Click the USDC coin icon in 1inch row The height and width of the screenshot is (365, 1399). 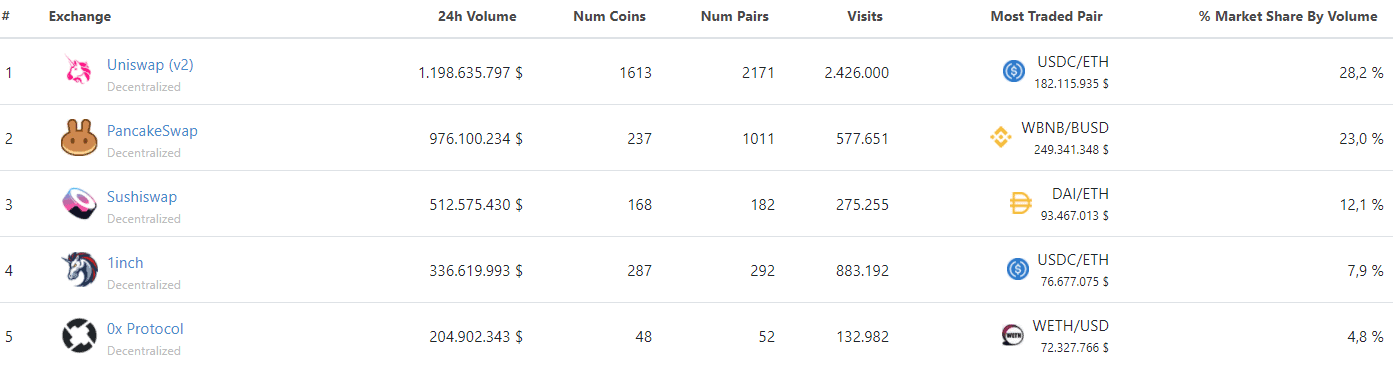click(x=1018, y=269)
